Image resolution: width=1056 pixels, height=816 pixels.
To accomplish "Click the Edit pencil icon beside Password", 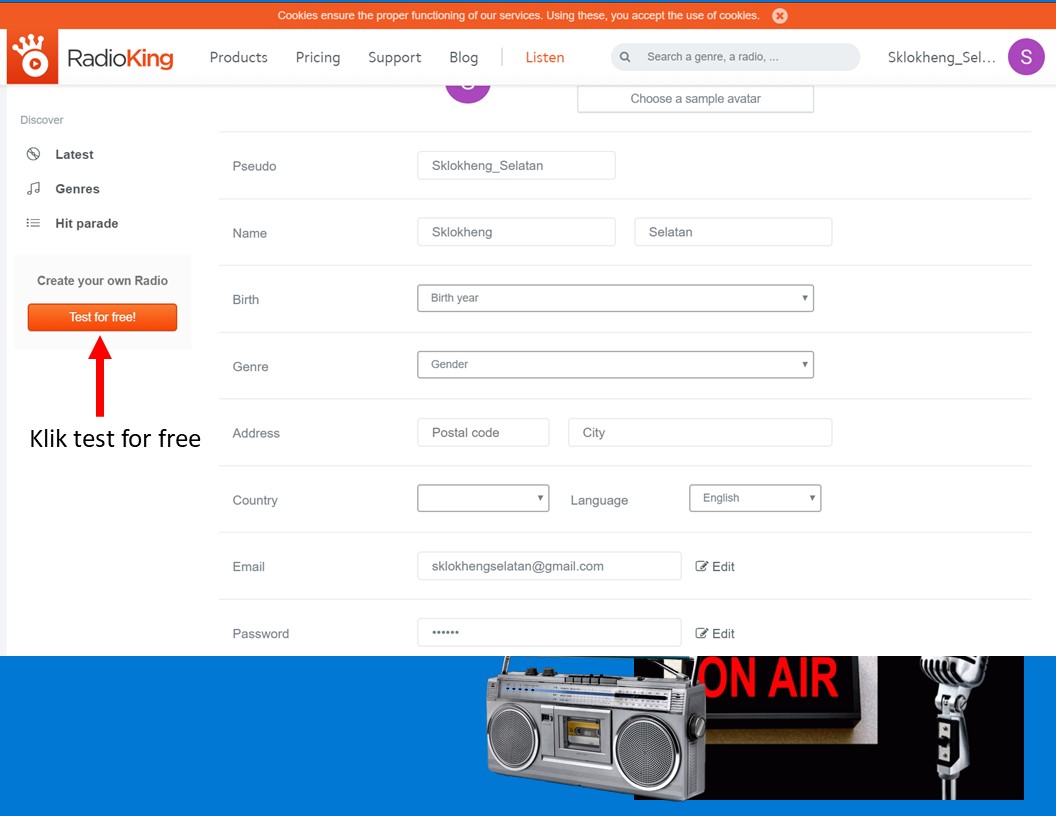I will (701, 634).
